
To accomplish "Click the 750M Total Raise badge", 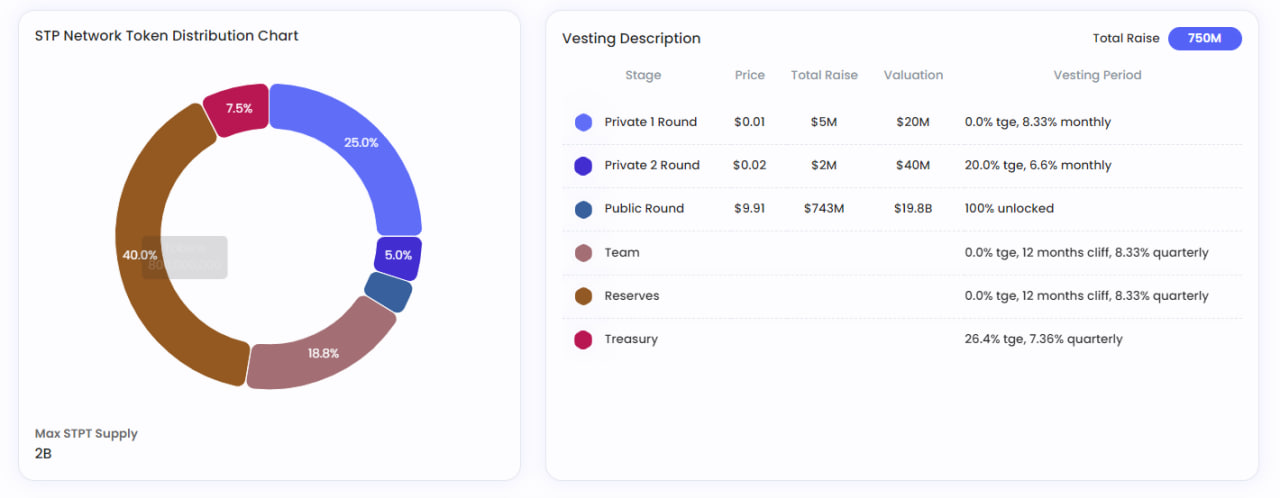I will pyautogui.click(x=1204, y=38).
